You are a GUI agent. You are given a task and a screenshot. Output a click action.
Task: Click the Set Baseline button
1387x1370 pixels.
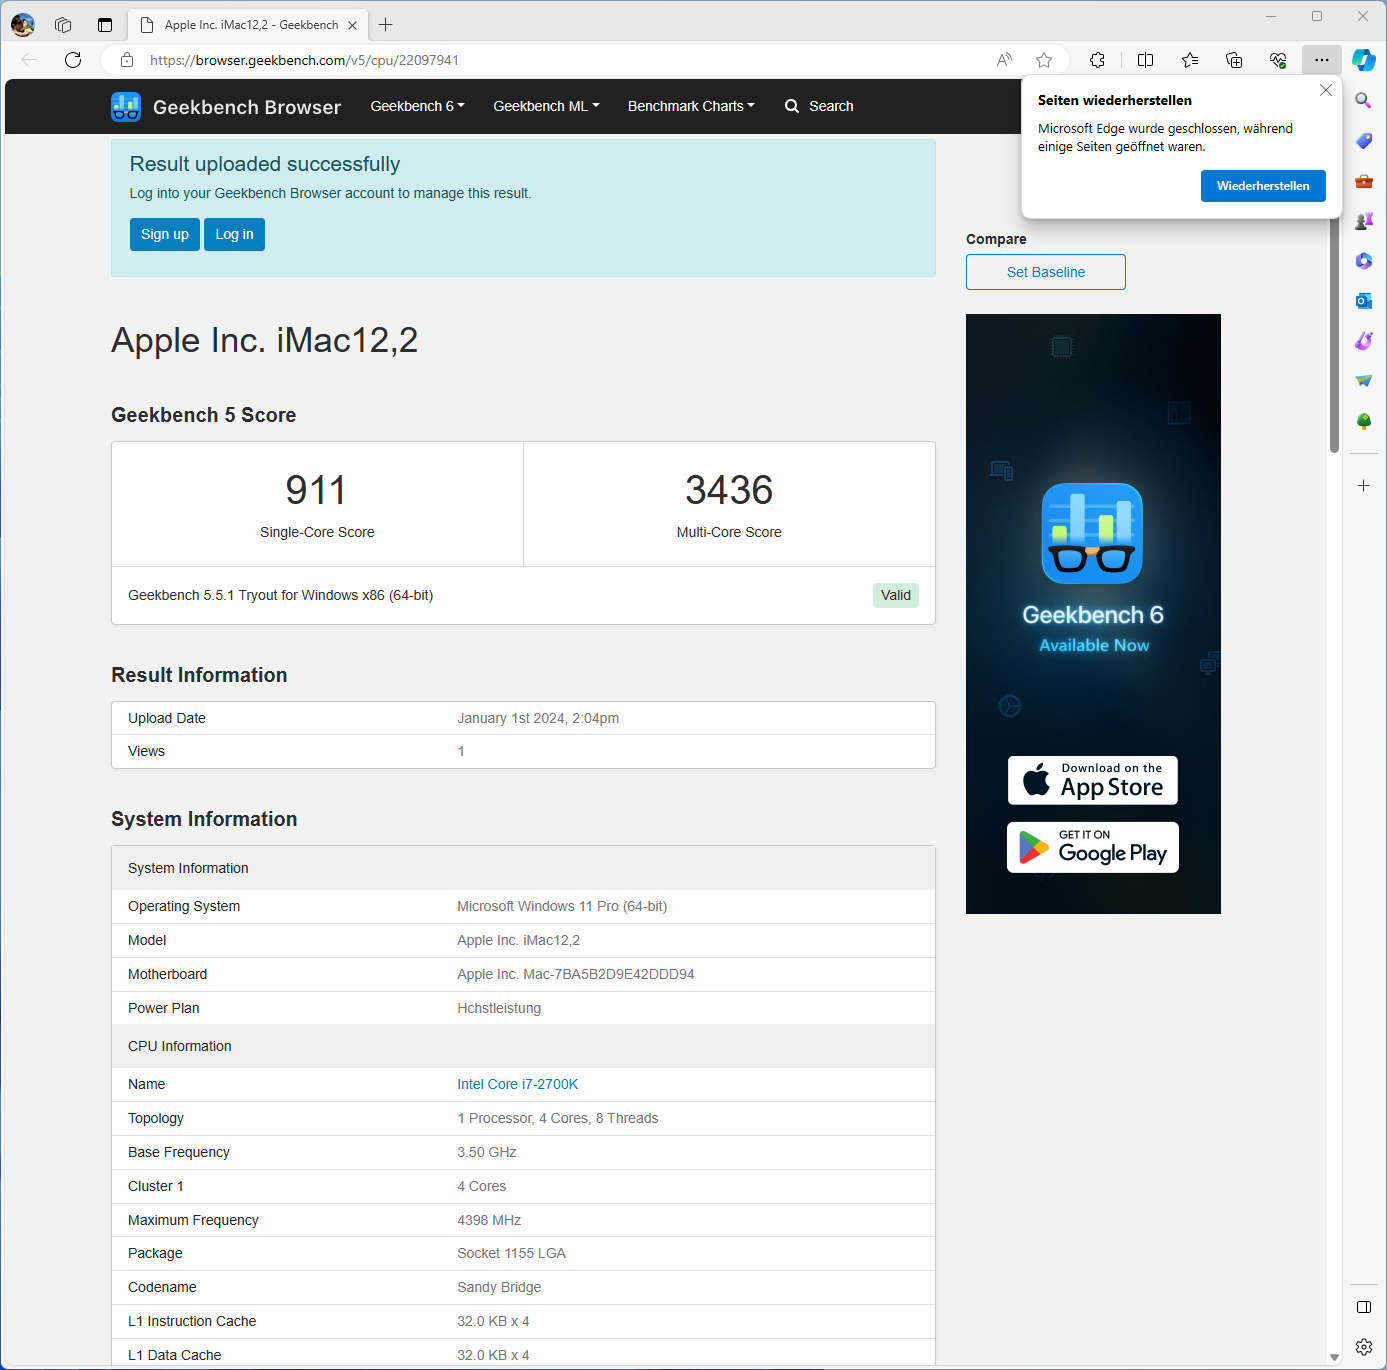pyautogui.click(x=1046, y=272)
